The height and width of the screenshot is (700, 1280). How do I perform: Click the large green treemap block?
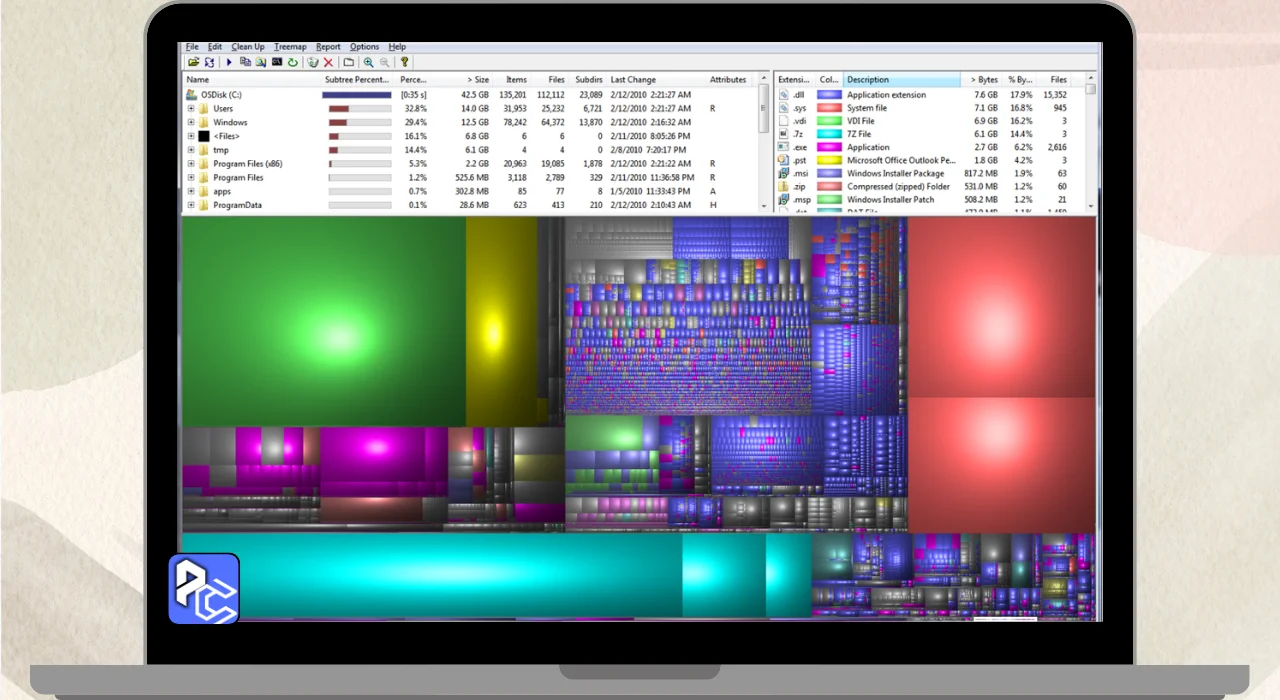[324, 322]
